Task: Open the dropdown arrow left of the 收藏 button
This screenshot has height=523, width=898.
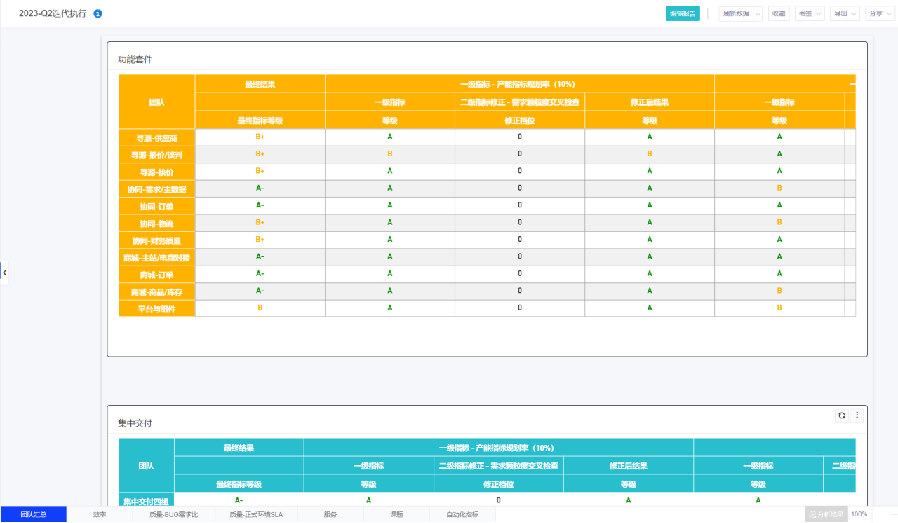Action: click(758, 14)
